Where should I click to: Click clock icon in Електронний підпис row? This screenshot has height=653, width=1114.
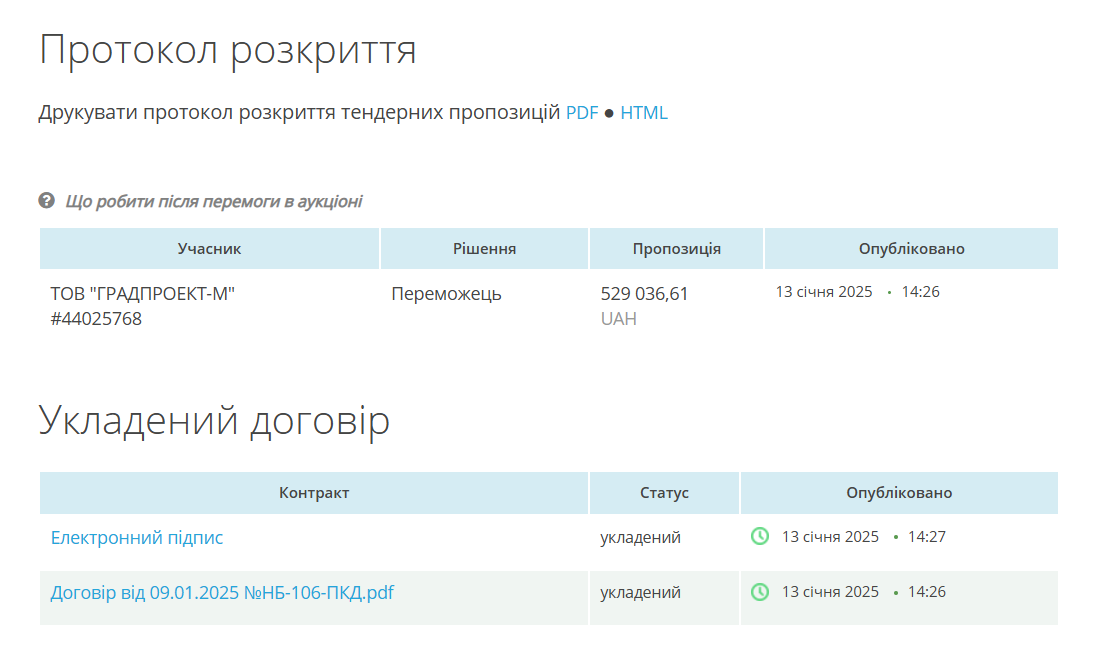click(x=760, y=537)
